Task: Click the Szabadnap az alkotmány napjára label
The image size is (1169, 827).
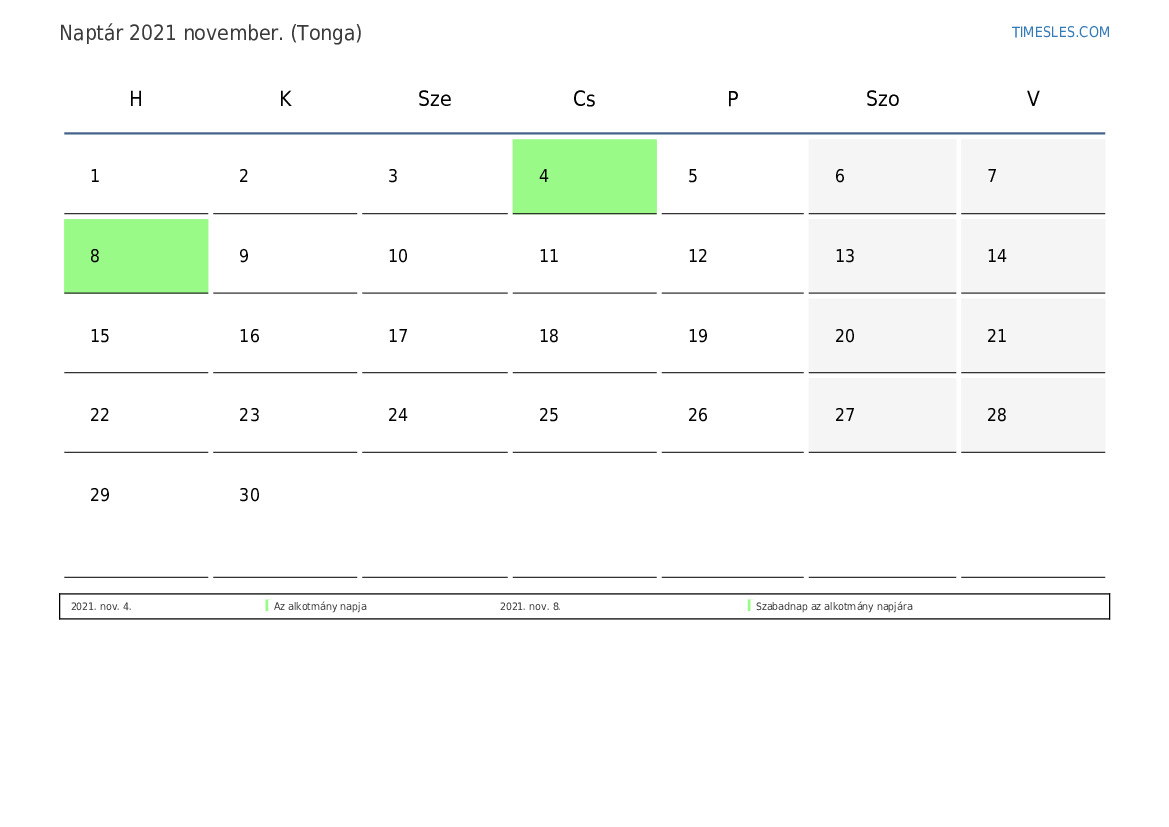Action: 834,606
